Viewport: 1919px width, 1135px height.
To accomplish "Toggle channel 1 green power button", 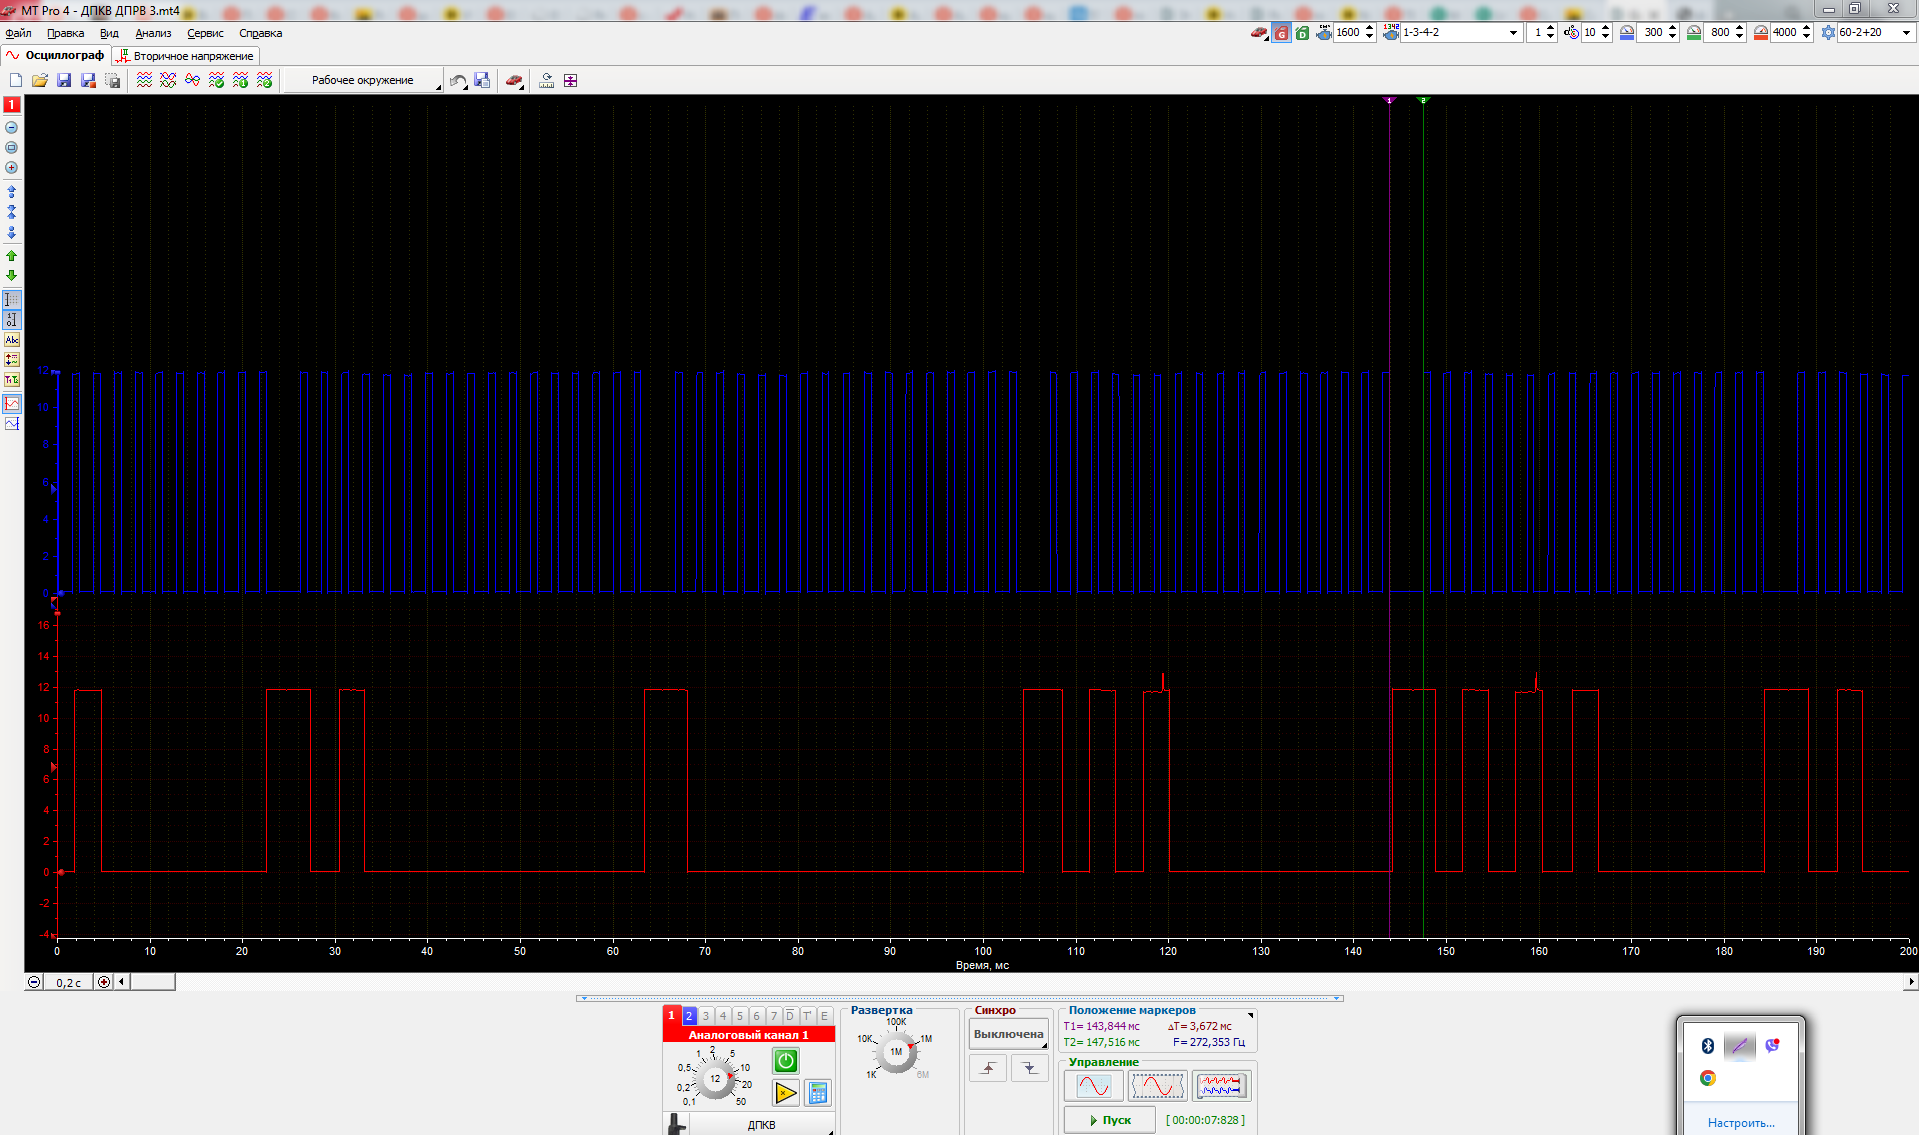I will (x=786, y=1061).
